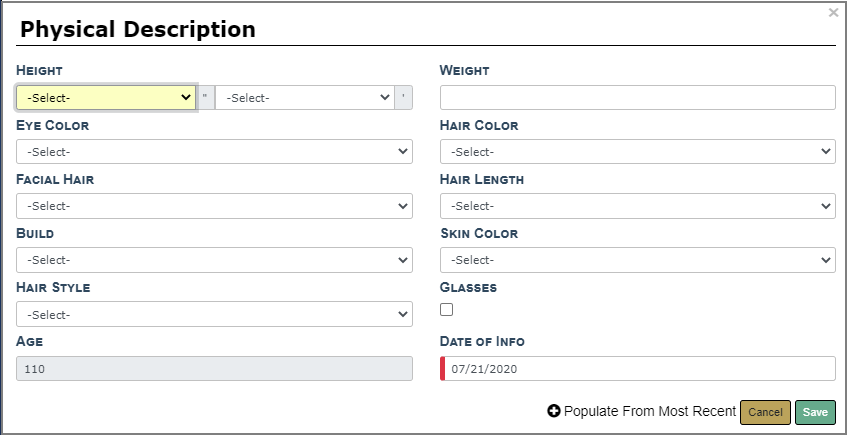Click the Physical Description heading

tap(138, 29)
